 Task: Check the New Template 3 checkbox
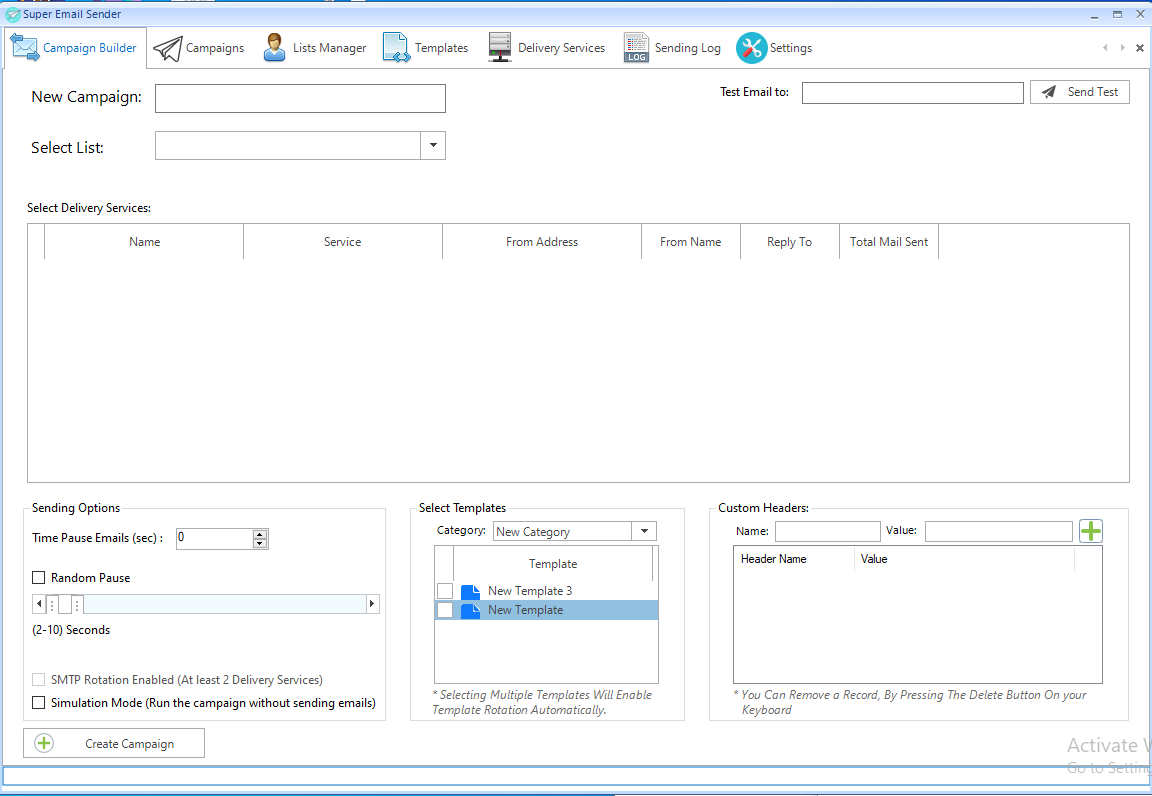coord(445,591)
